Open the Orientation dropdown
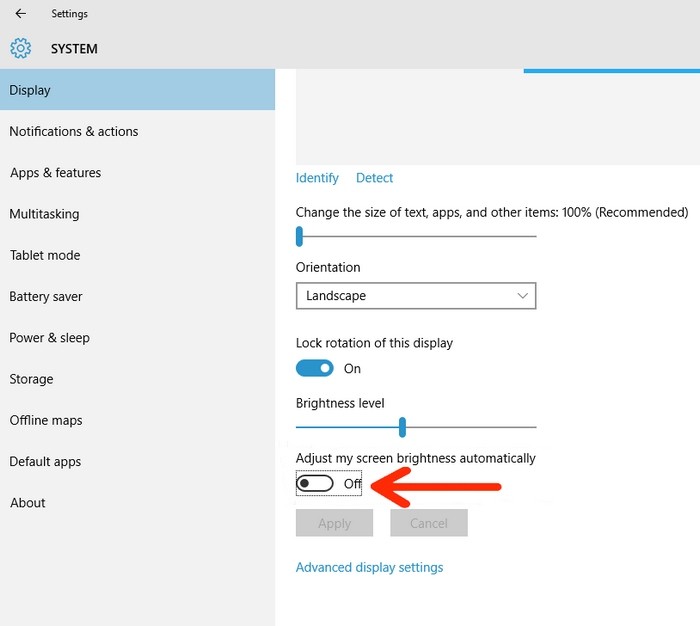The image size is (700, 626). point(416,296)
